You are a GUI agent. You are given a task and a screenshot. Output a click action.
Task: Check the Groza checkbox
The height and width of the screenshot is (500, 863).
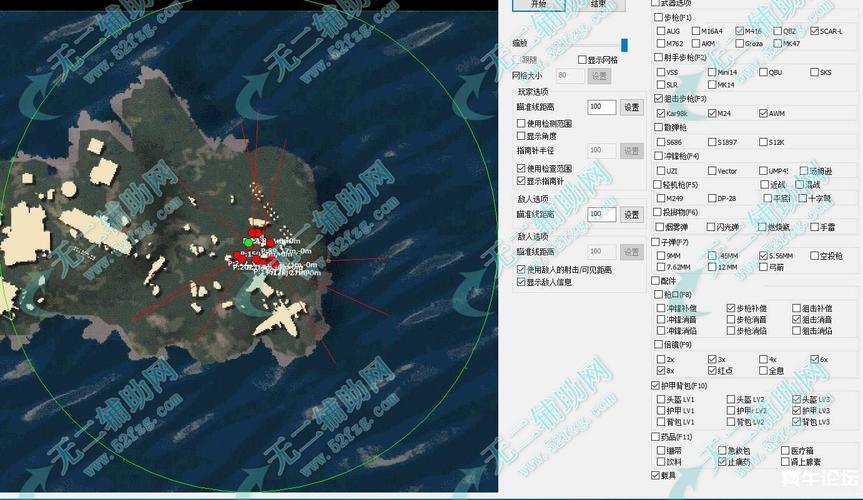[x=739, y=43]
